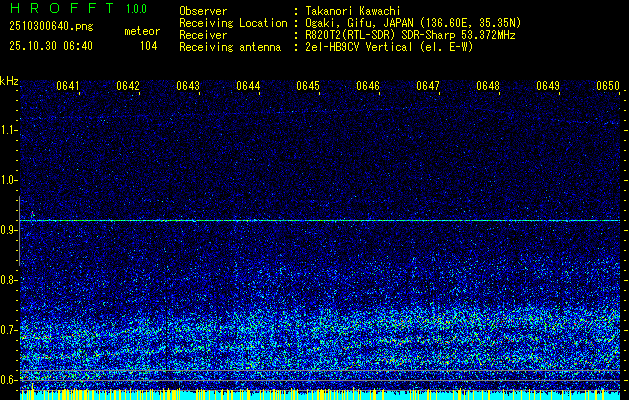Click the 0648 time marker

tap(488, 86)
